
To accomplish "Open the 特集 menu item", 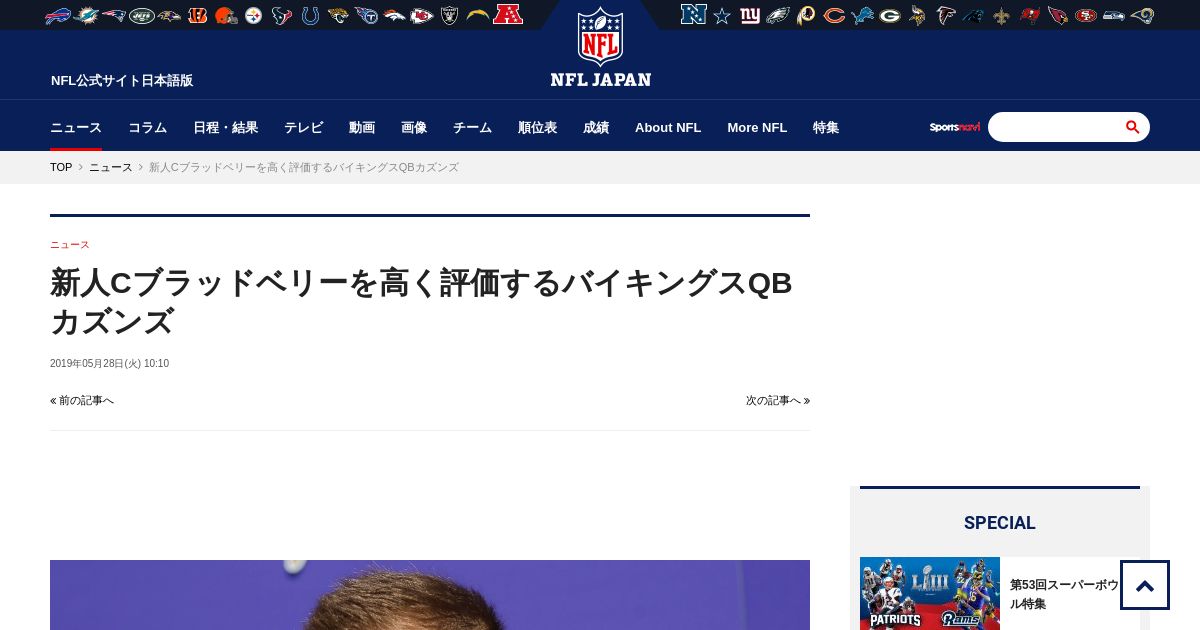I will coord(826,127).
